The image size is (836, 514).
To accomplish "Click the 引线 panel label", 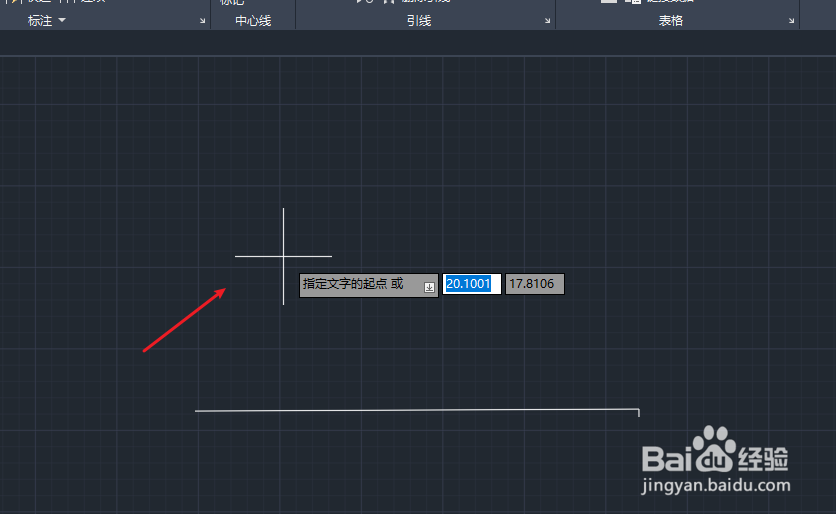I will pyautogui.click(x=419, y=20).
